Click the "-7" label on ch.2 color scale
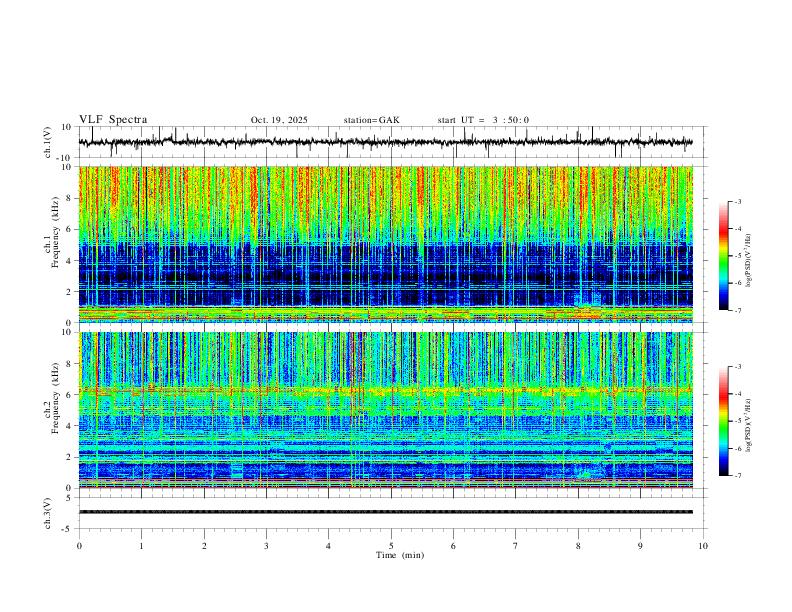This screenshot has height=612, width=792. point(737,476)
